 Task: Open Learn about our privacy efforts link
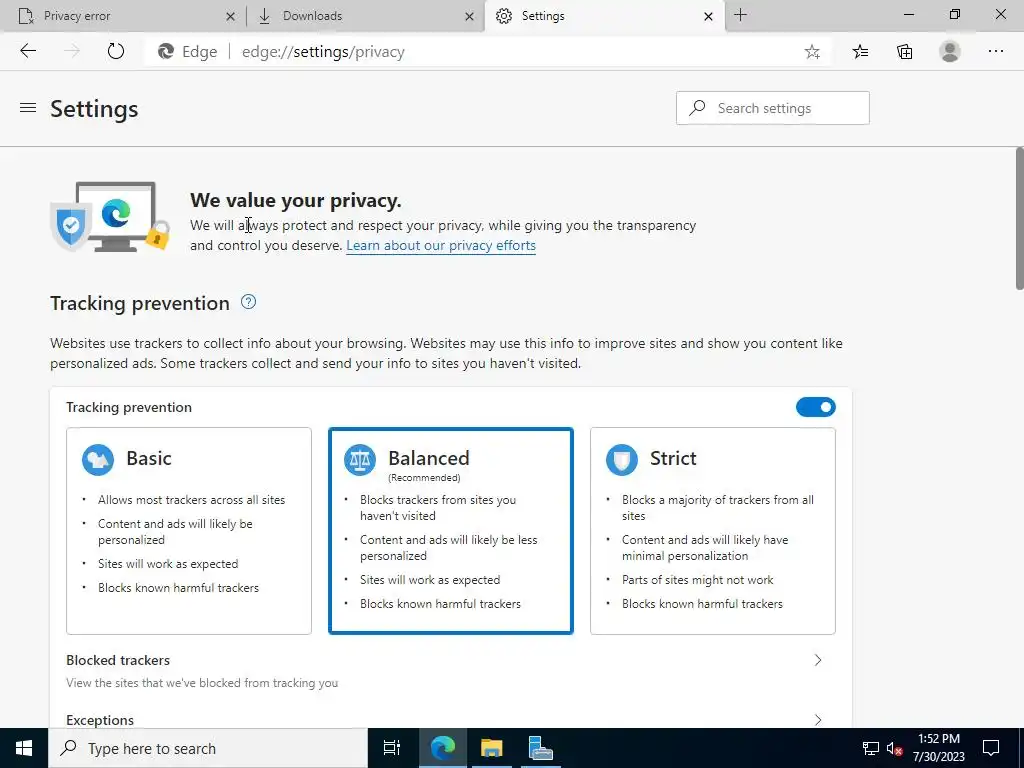point(441,246)
